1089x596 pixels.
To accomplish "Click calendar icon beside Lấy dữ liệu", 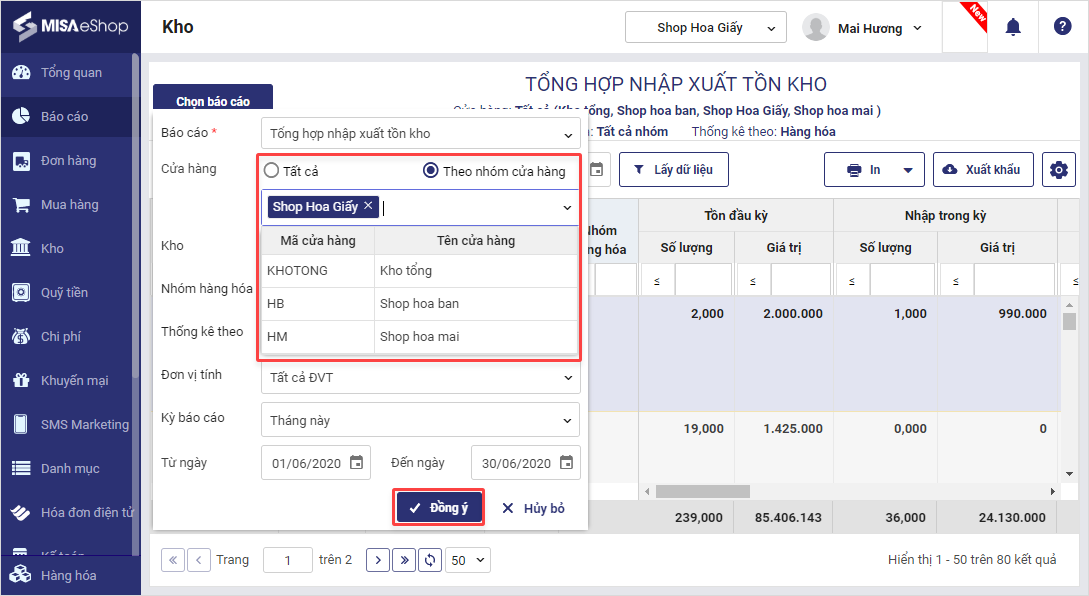I will coord(597,169).
